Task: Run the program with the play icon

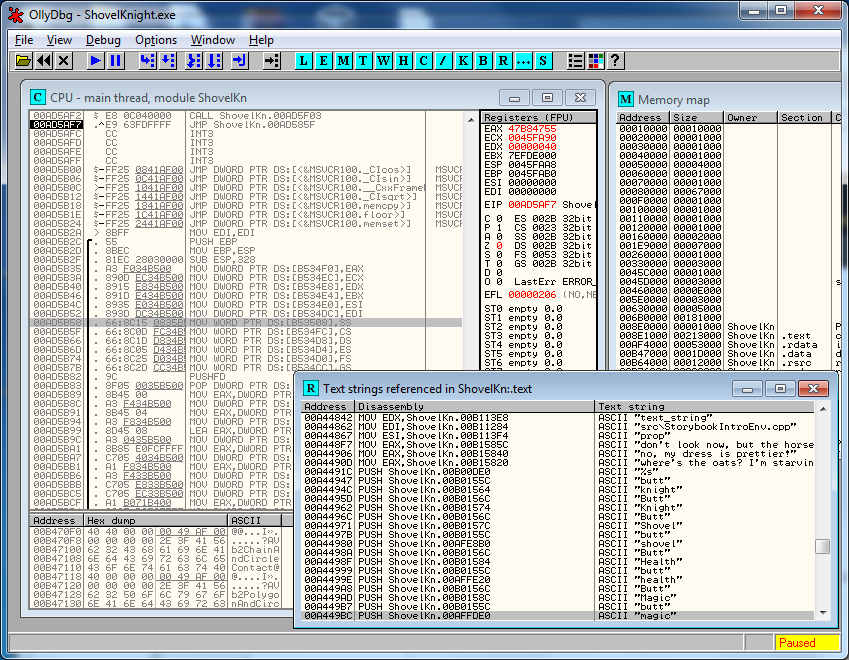Action: pyautogui.click(x=95, y=61)
